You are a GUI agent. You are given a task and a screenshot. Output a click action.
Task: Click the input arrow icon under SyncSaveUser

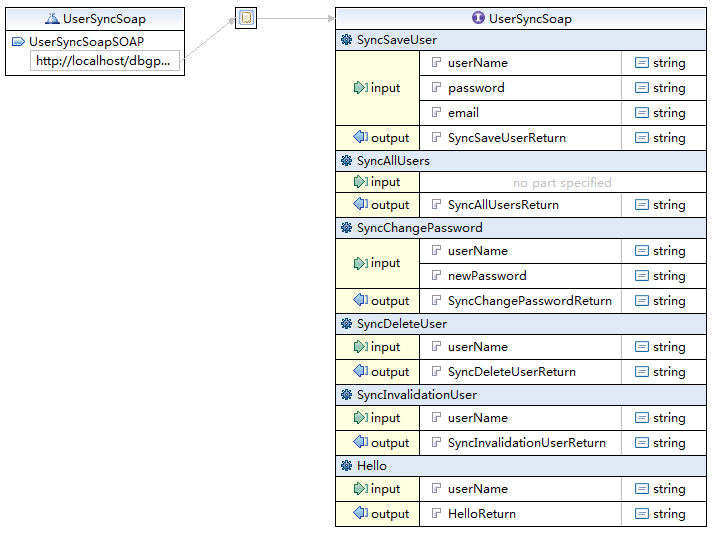pos(361,87)
